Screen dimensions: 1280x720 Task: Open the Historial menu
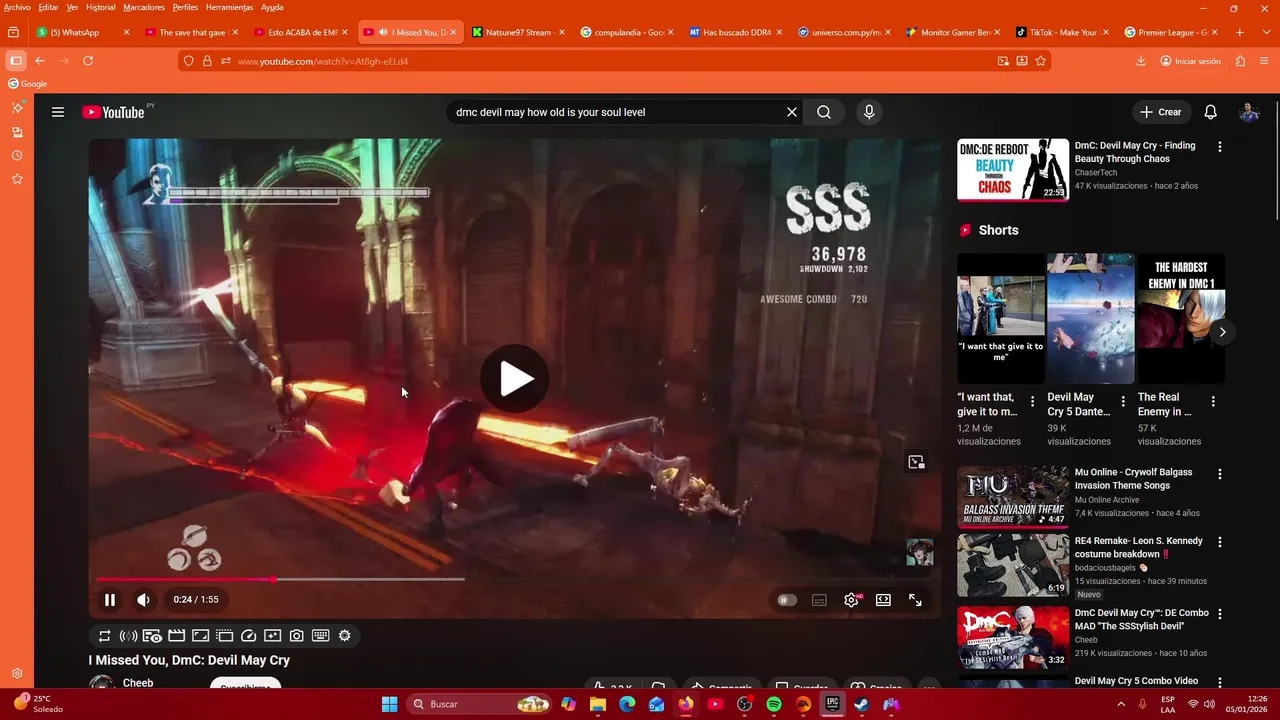[100, 7]
